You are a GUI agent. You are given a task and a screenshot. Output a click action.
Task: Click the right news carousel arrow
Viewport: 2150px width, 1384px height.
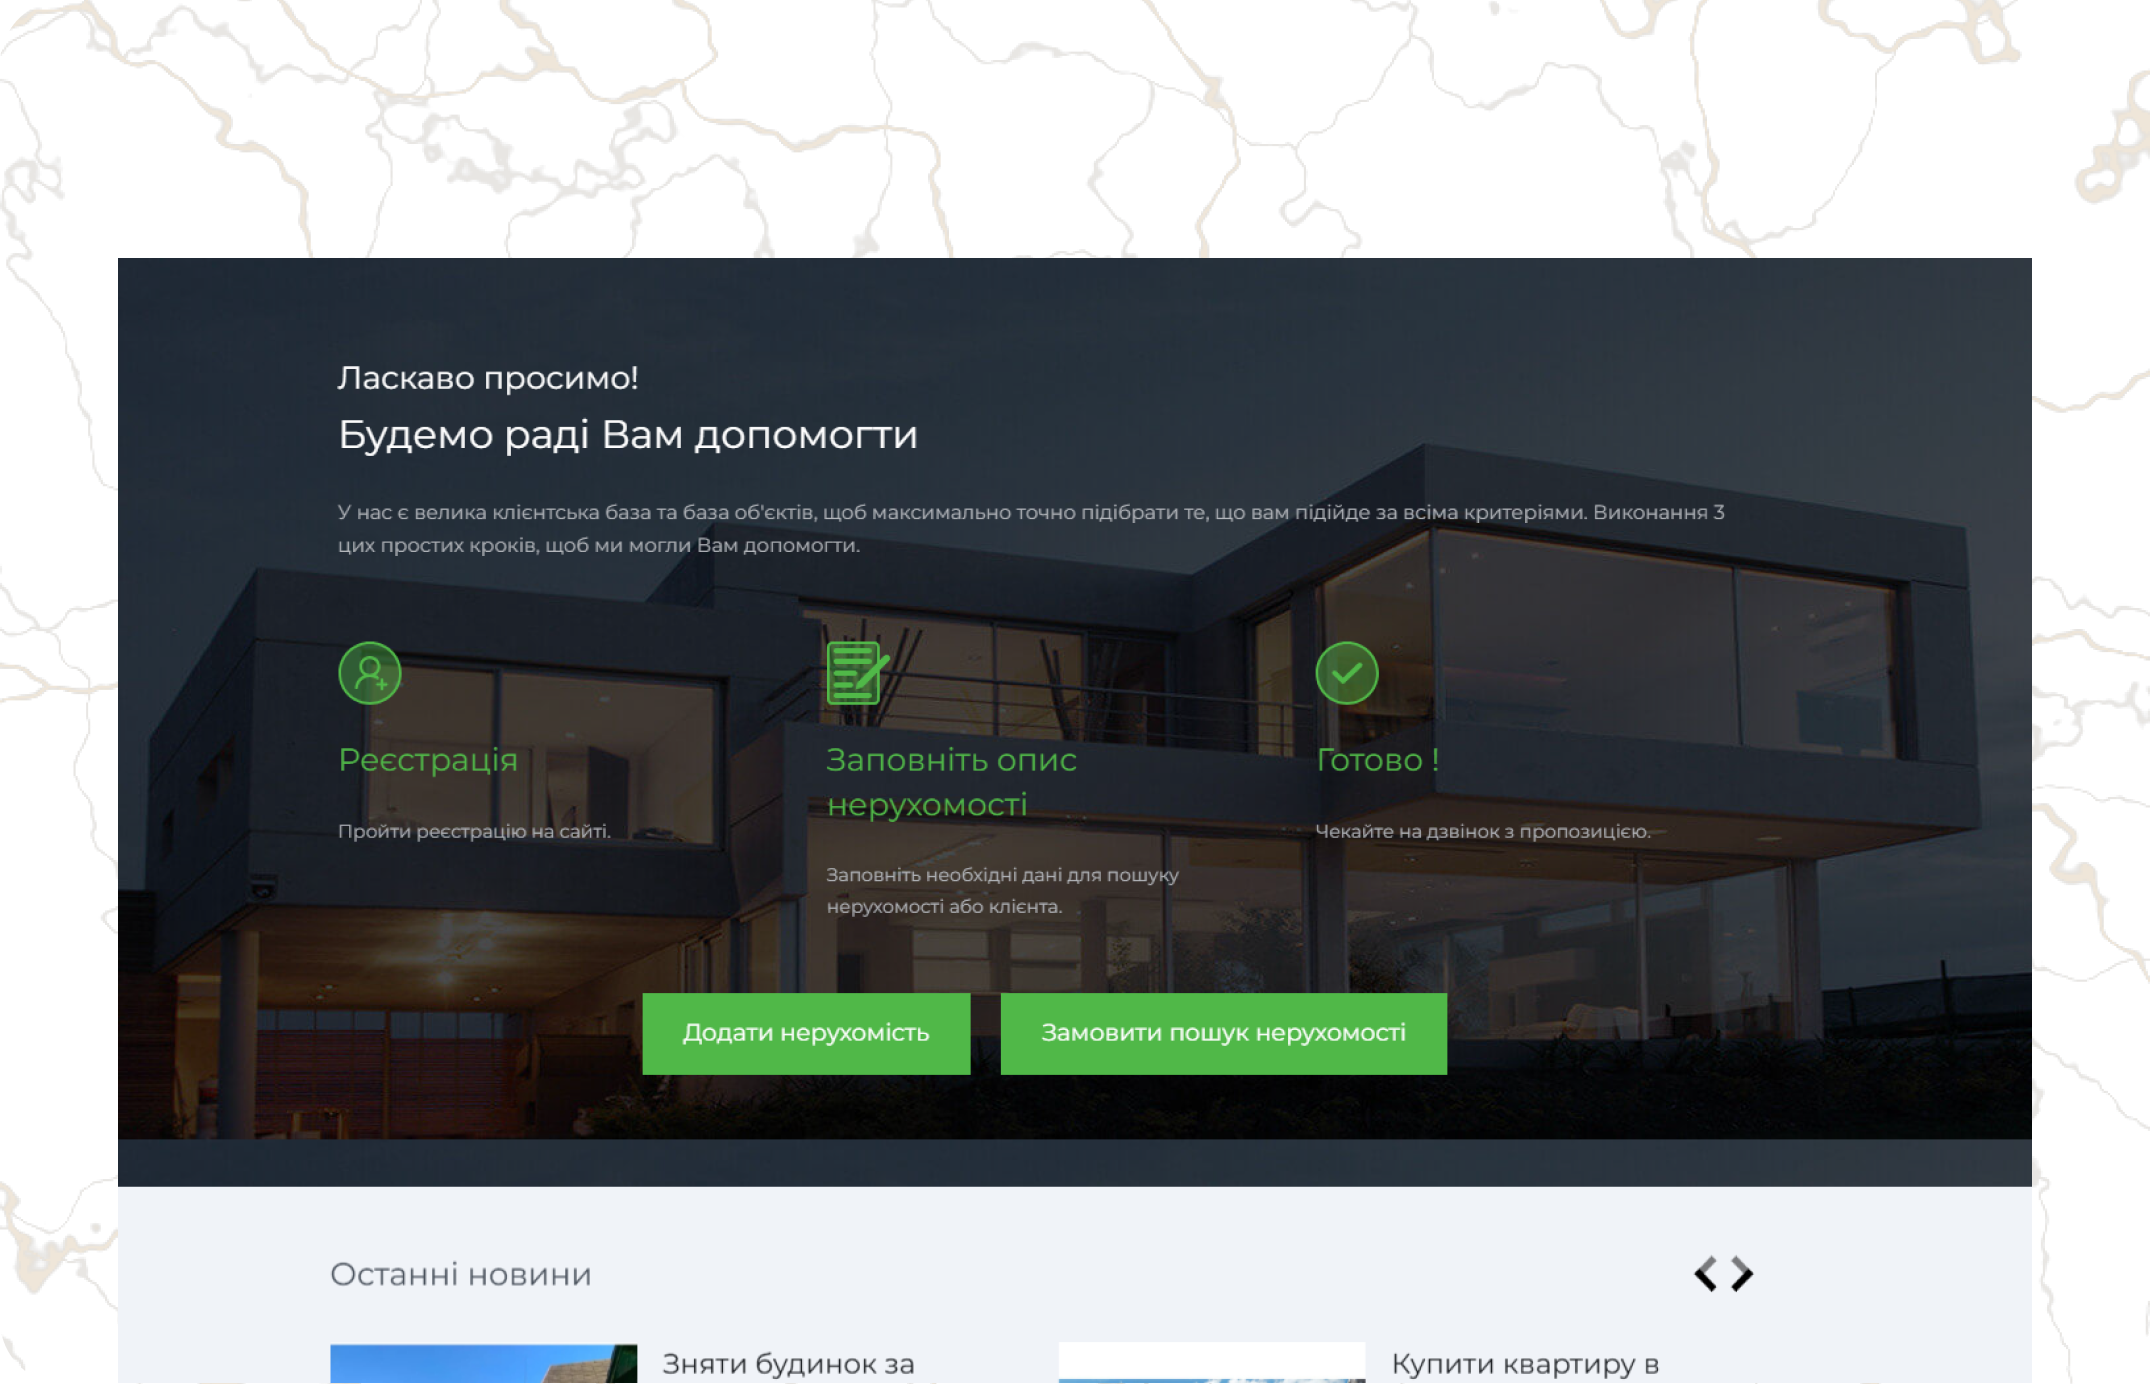pyautogui.click(x=1741, y=1274)
